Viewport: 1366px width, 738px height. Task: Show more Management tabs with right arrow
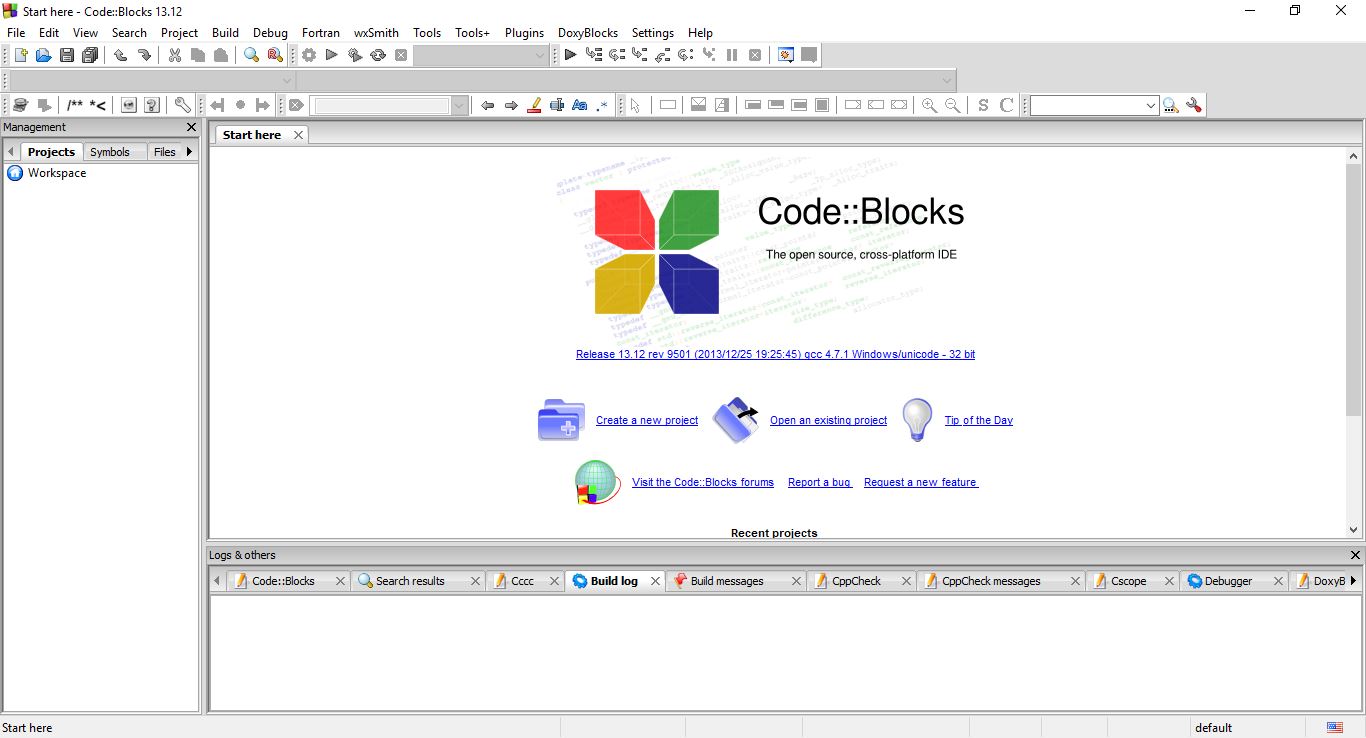[x=189, y=152]
